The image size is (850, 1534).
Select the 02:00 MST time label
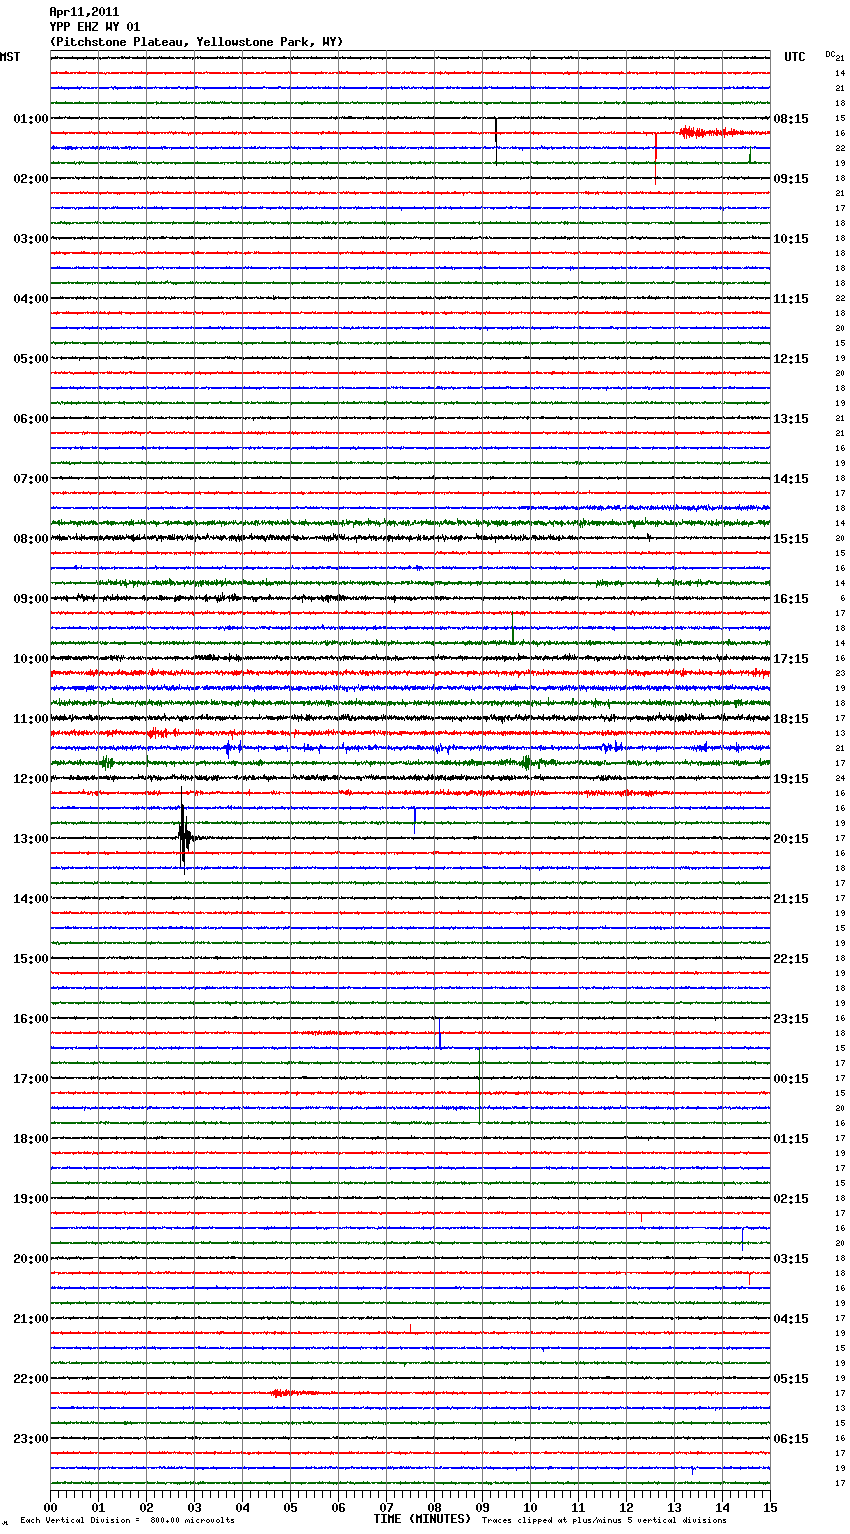[x=31, y=179]
